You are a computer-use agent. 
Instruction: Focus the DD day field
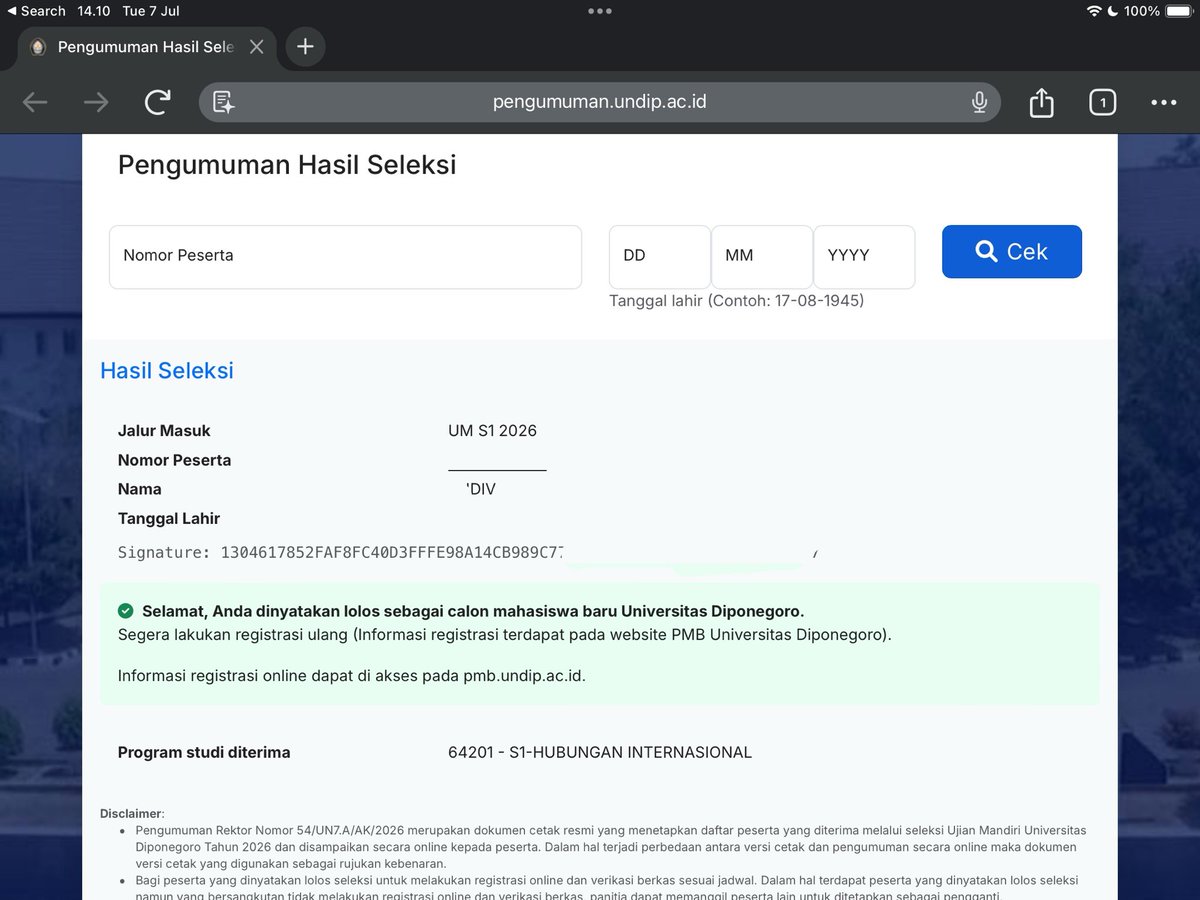[x=659, y=256]
